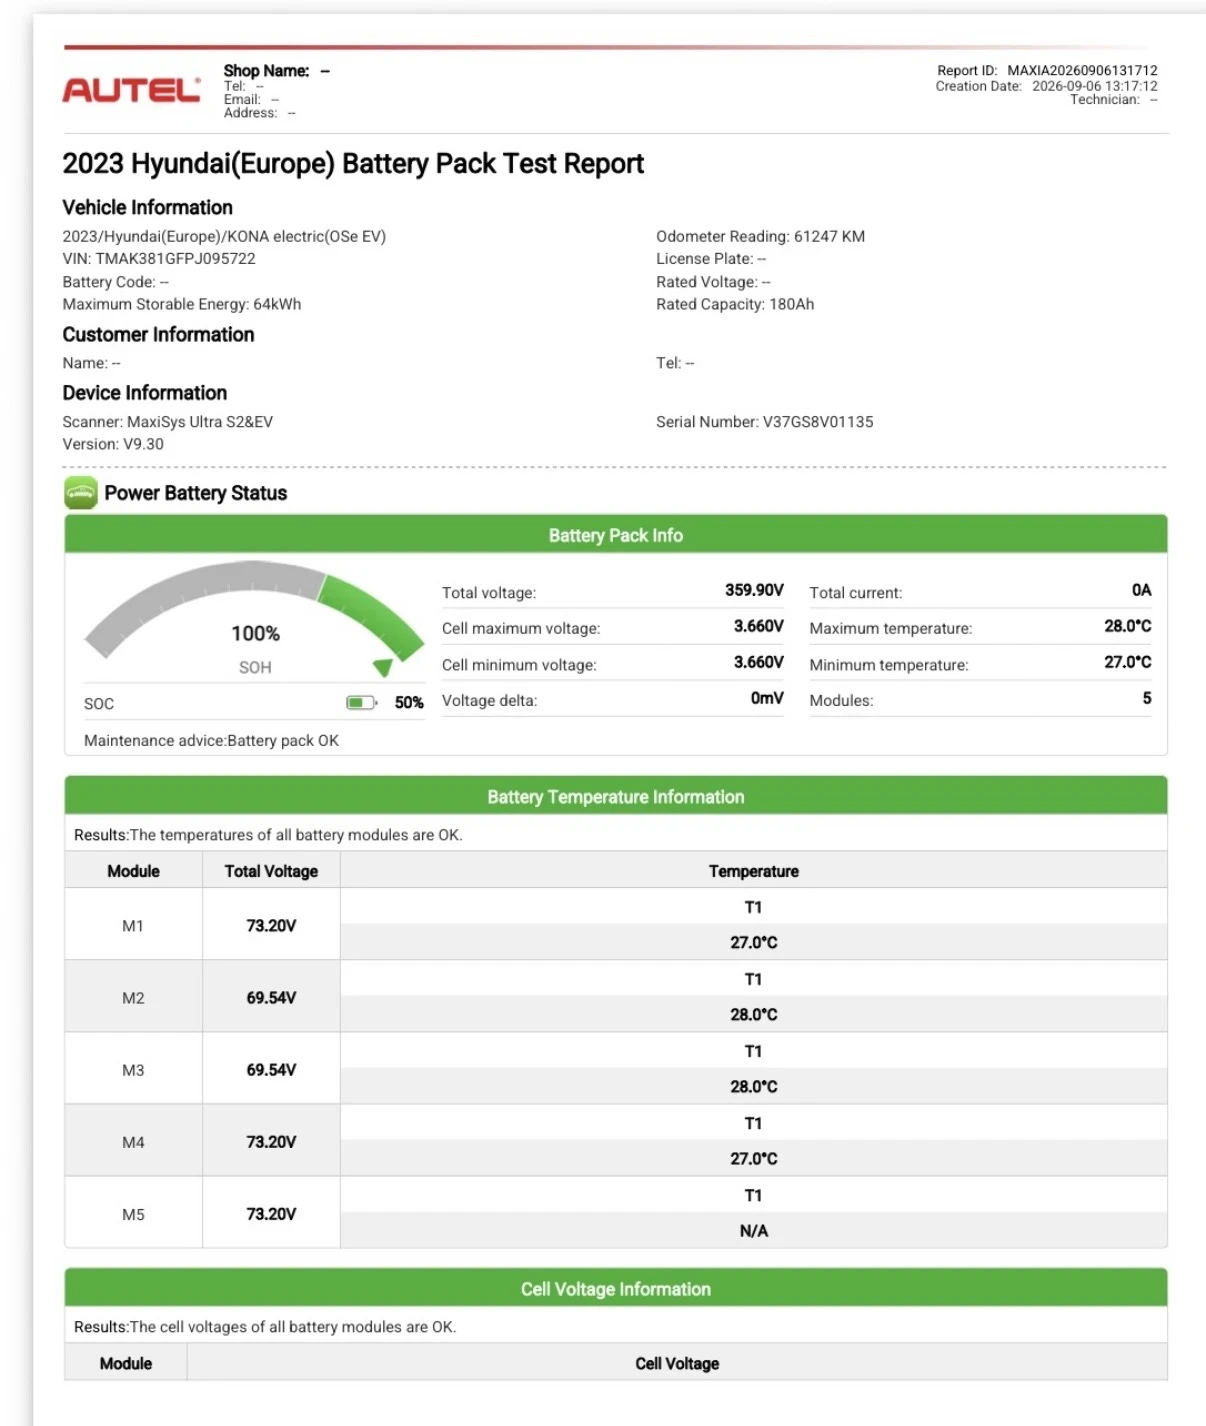Select the Battery Pack Info header
The image size is (1206, 1426).
(x=616, y=535)
